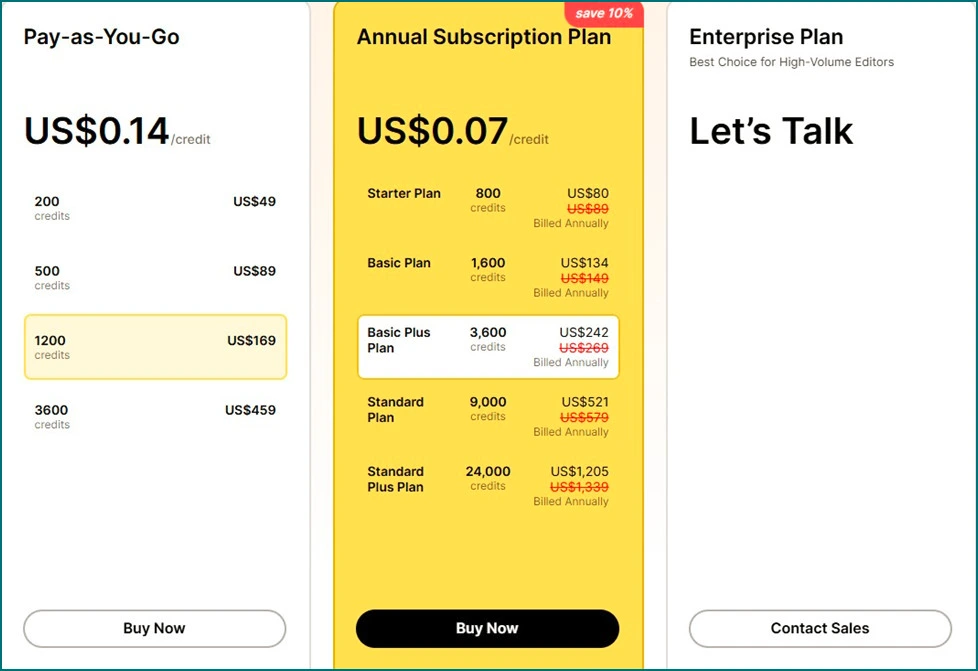The width and height of the screenshot is (978, 671).
Task: Click the Enterprise Plan heading
Action: 766,37
